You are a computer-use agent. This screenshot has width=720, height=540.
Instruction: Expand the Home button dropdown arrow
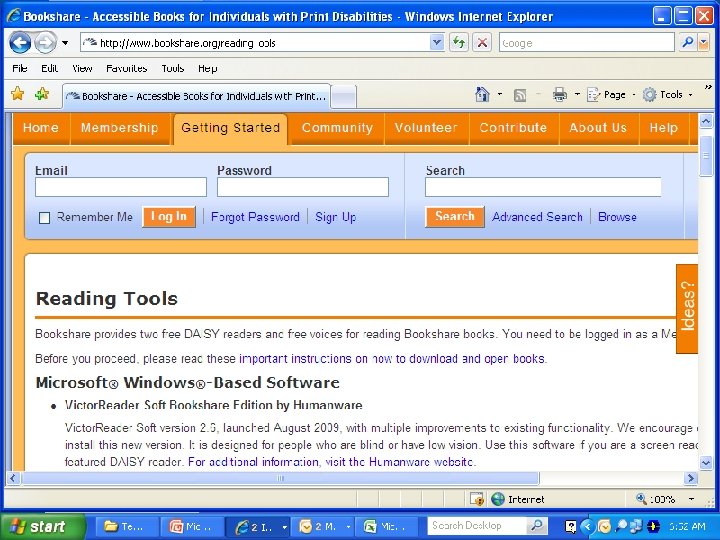coord(500,95)
